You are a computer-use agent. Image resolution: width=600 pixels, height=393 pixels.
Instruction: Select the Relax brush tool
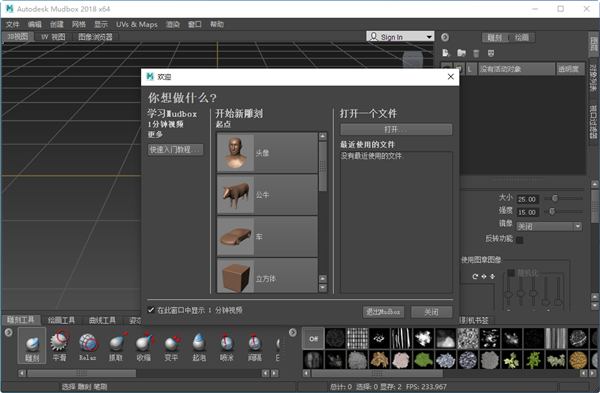[x=88, y=346]
